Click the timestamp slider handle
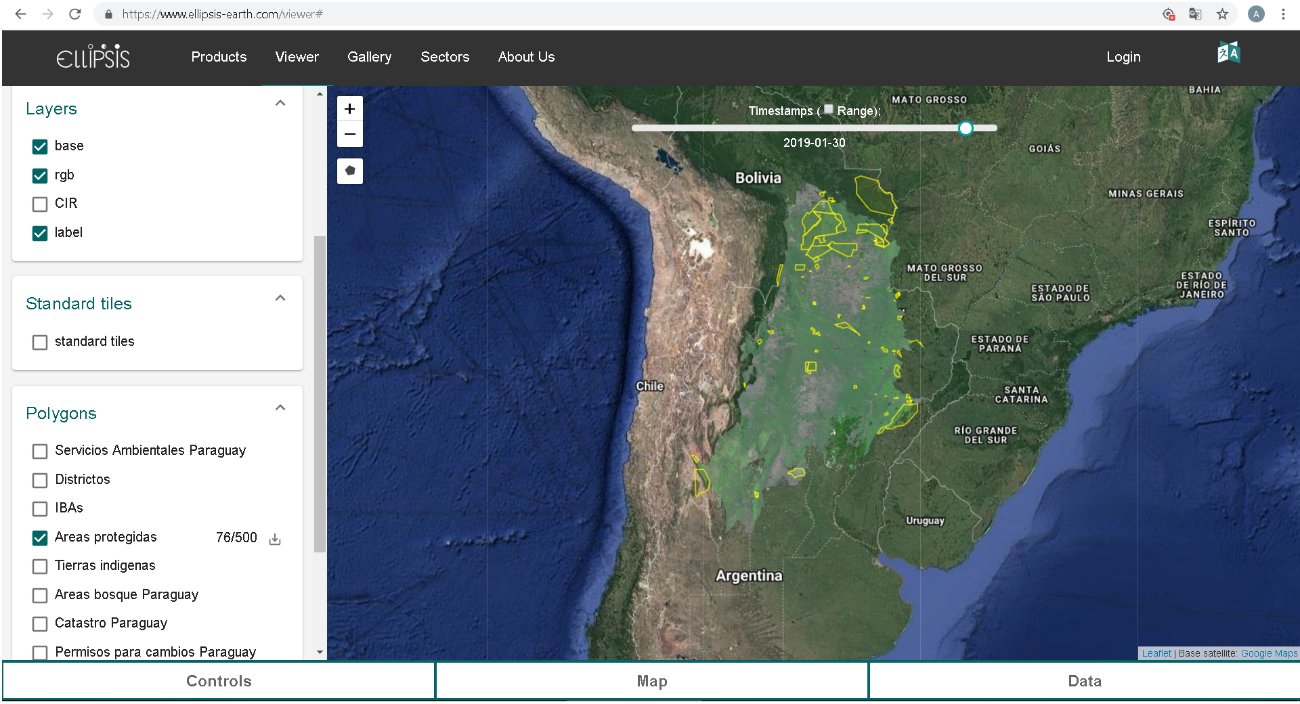Screen dimensions: 1300x704 tap(965, 128)
